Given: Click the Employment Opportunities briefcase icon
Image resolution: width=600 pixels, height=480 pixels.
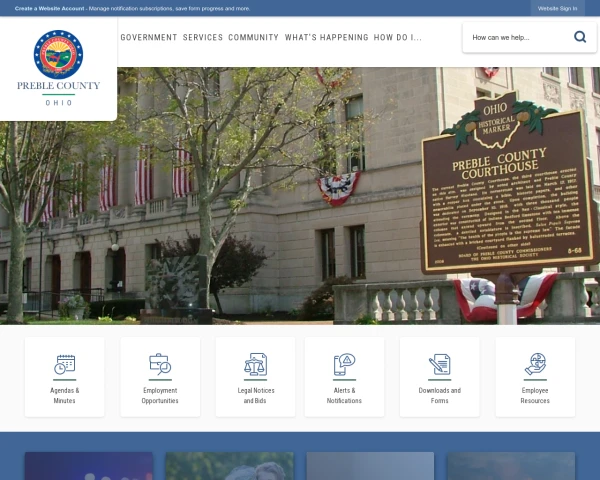Looking at the screenshot, I should point(160,364).
